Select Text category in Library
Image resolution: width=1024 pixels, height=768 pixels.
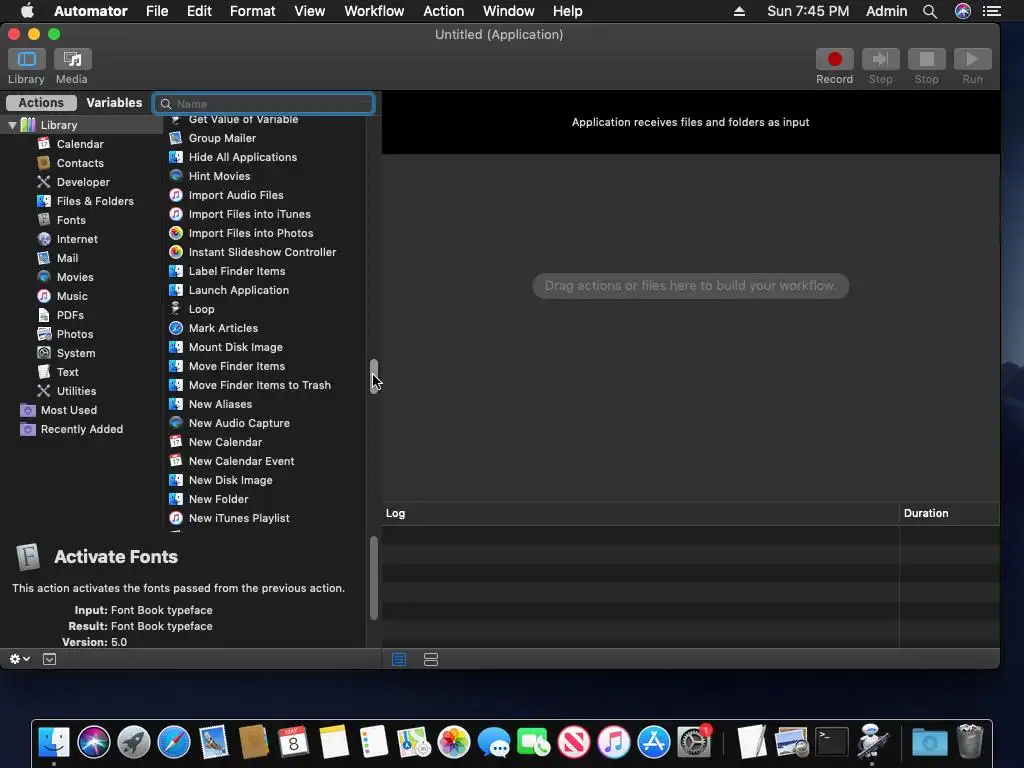coord(67,371)
